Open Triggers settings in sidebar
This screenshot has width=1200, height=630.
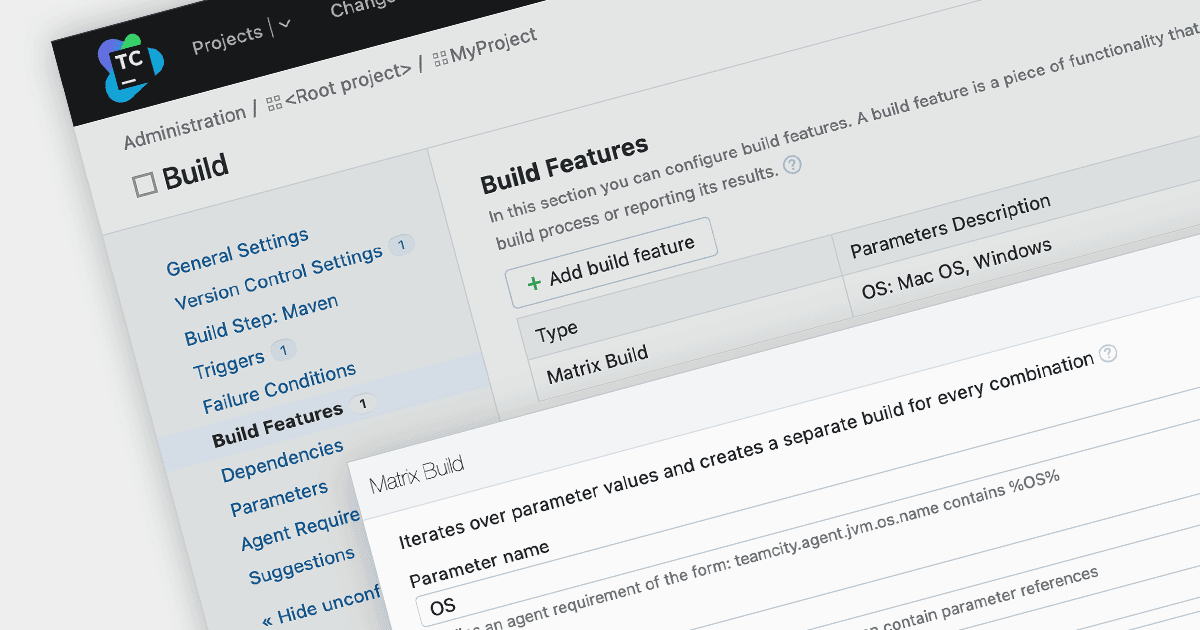coord(229,365)
